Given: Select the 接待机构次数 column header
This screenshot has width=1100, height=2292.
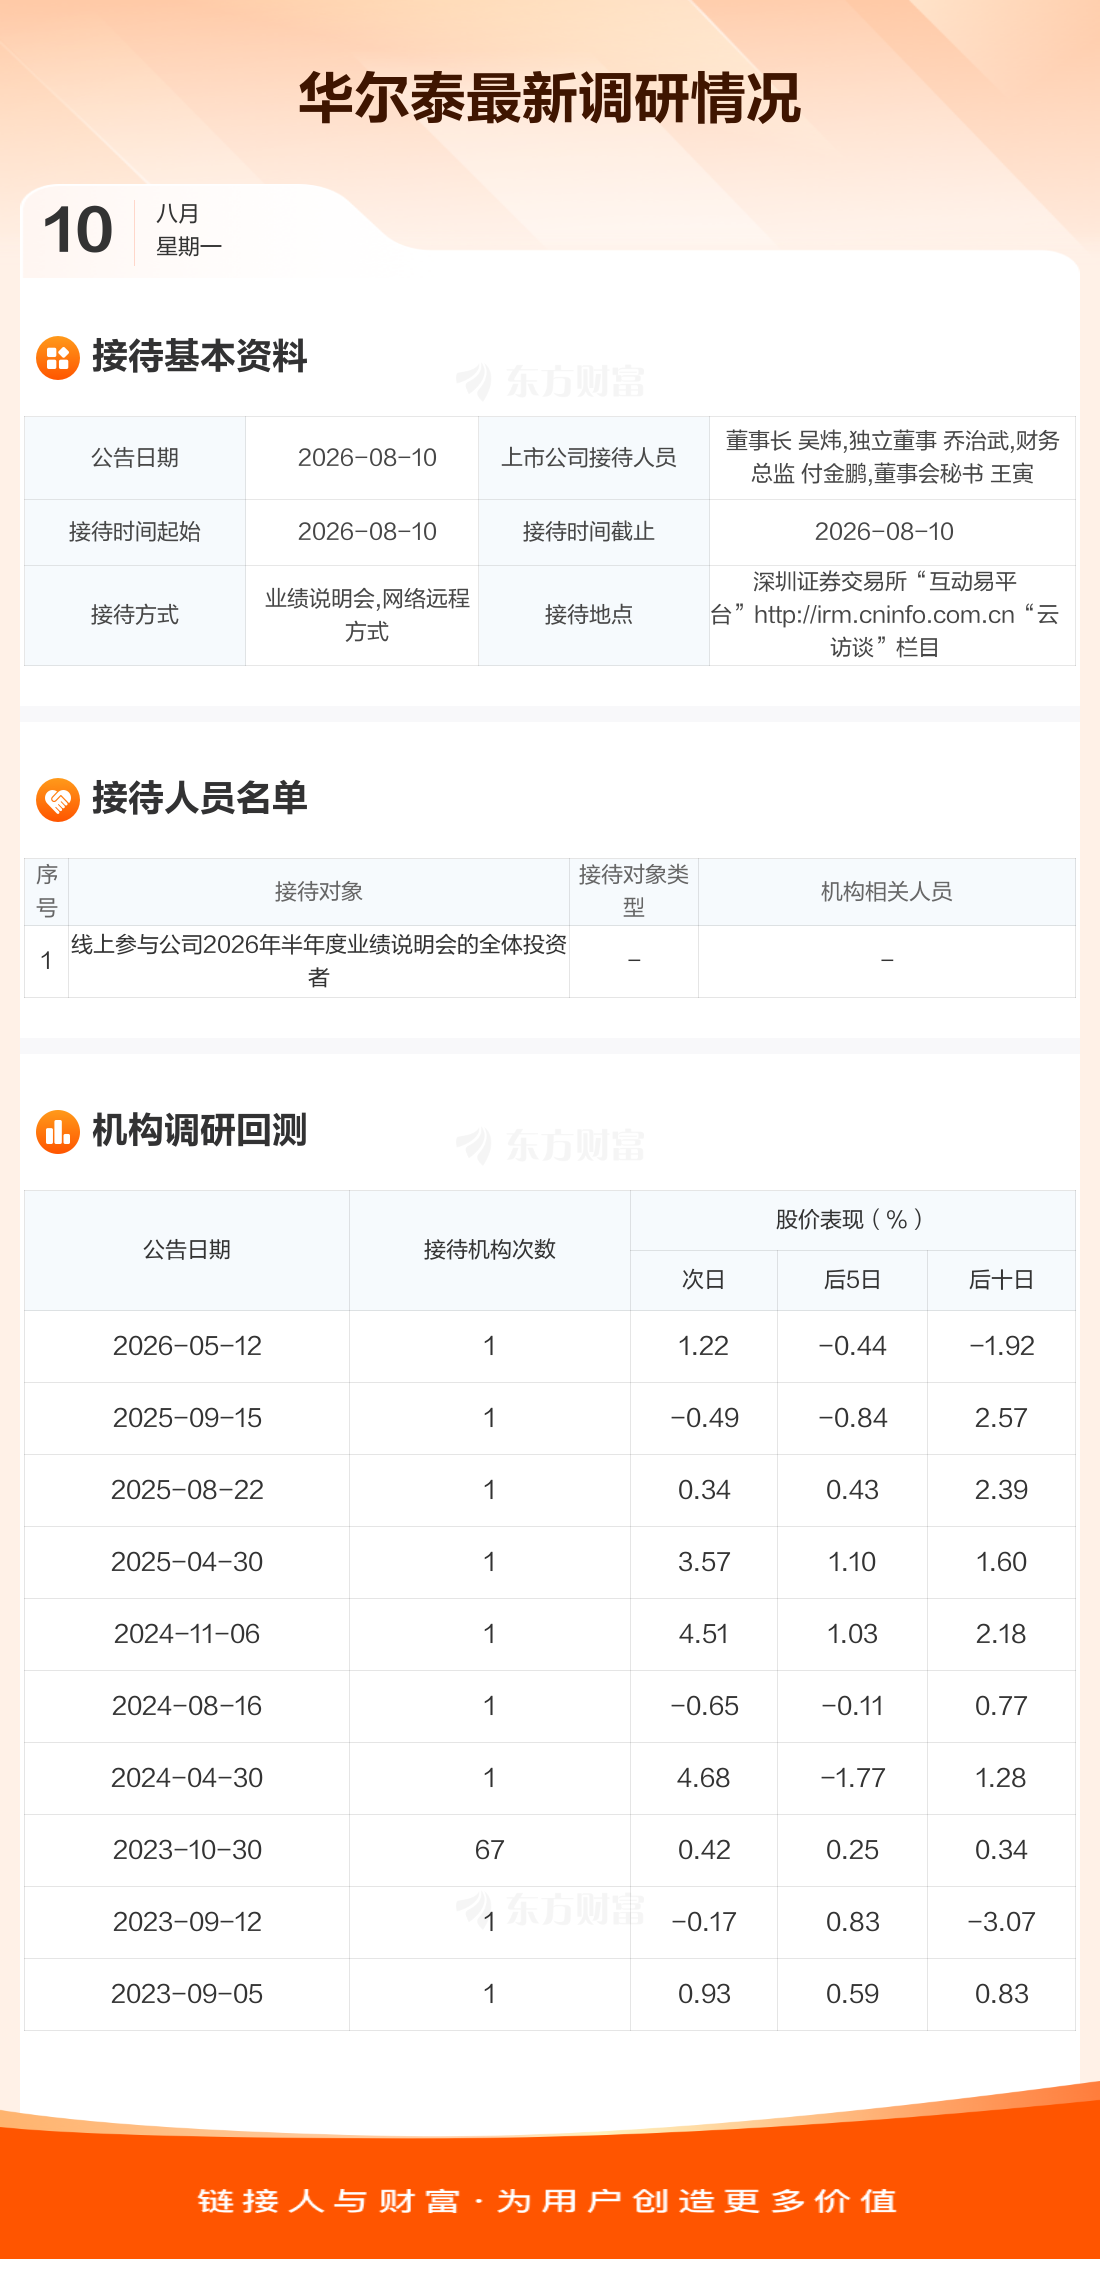Looking at the screenshot, I should (490, 1250).
